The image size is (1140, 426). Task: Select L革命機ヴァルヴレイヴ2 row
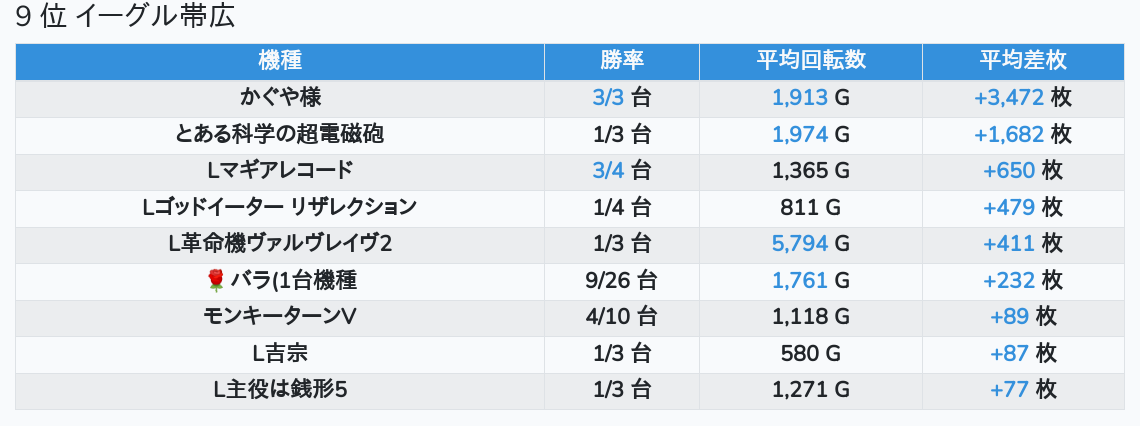[280, 244]
